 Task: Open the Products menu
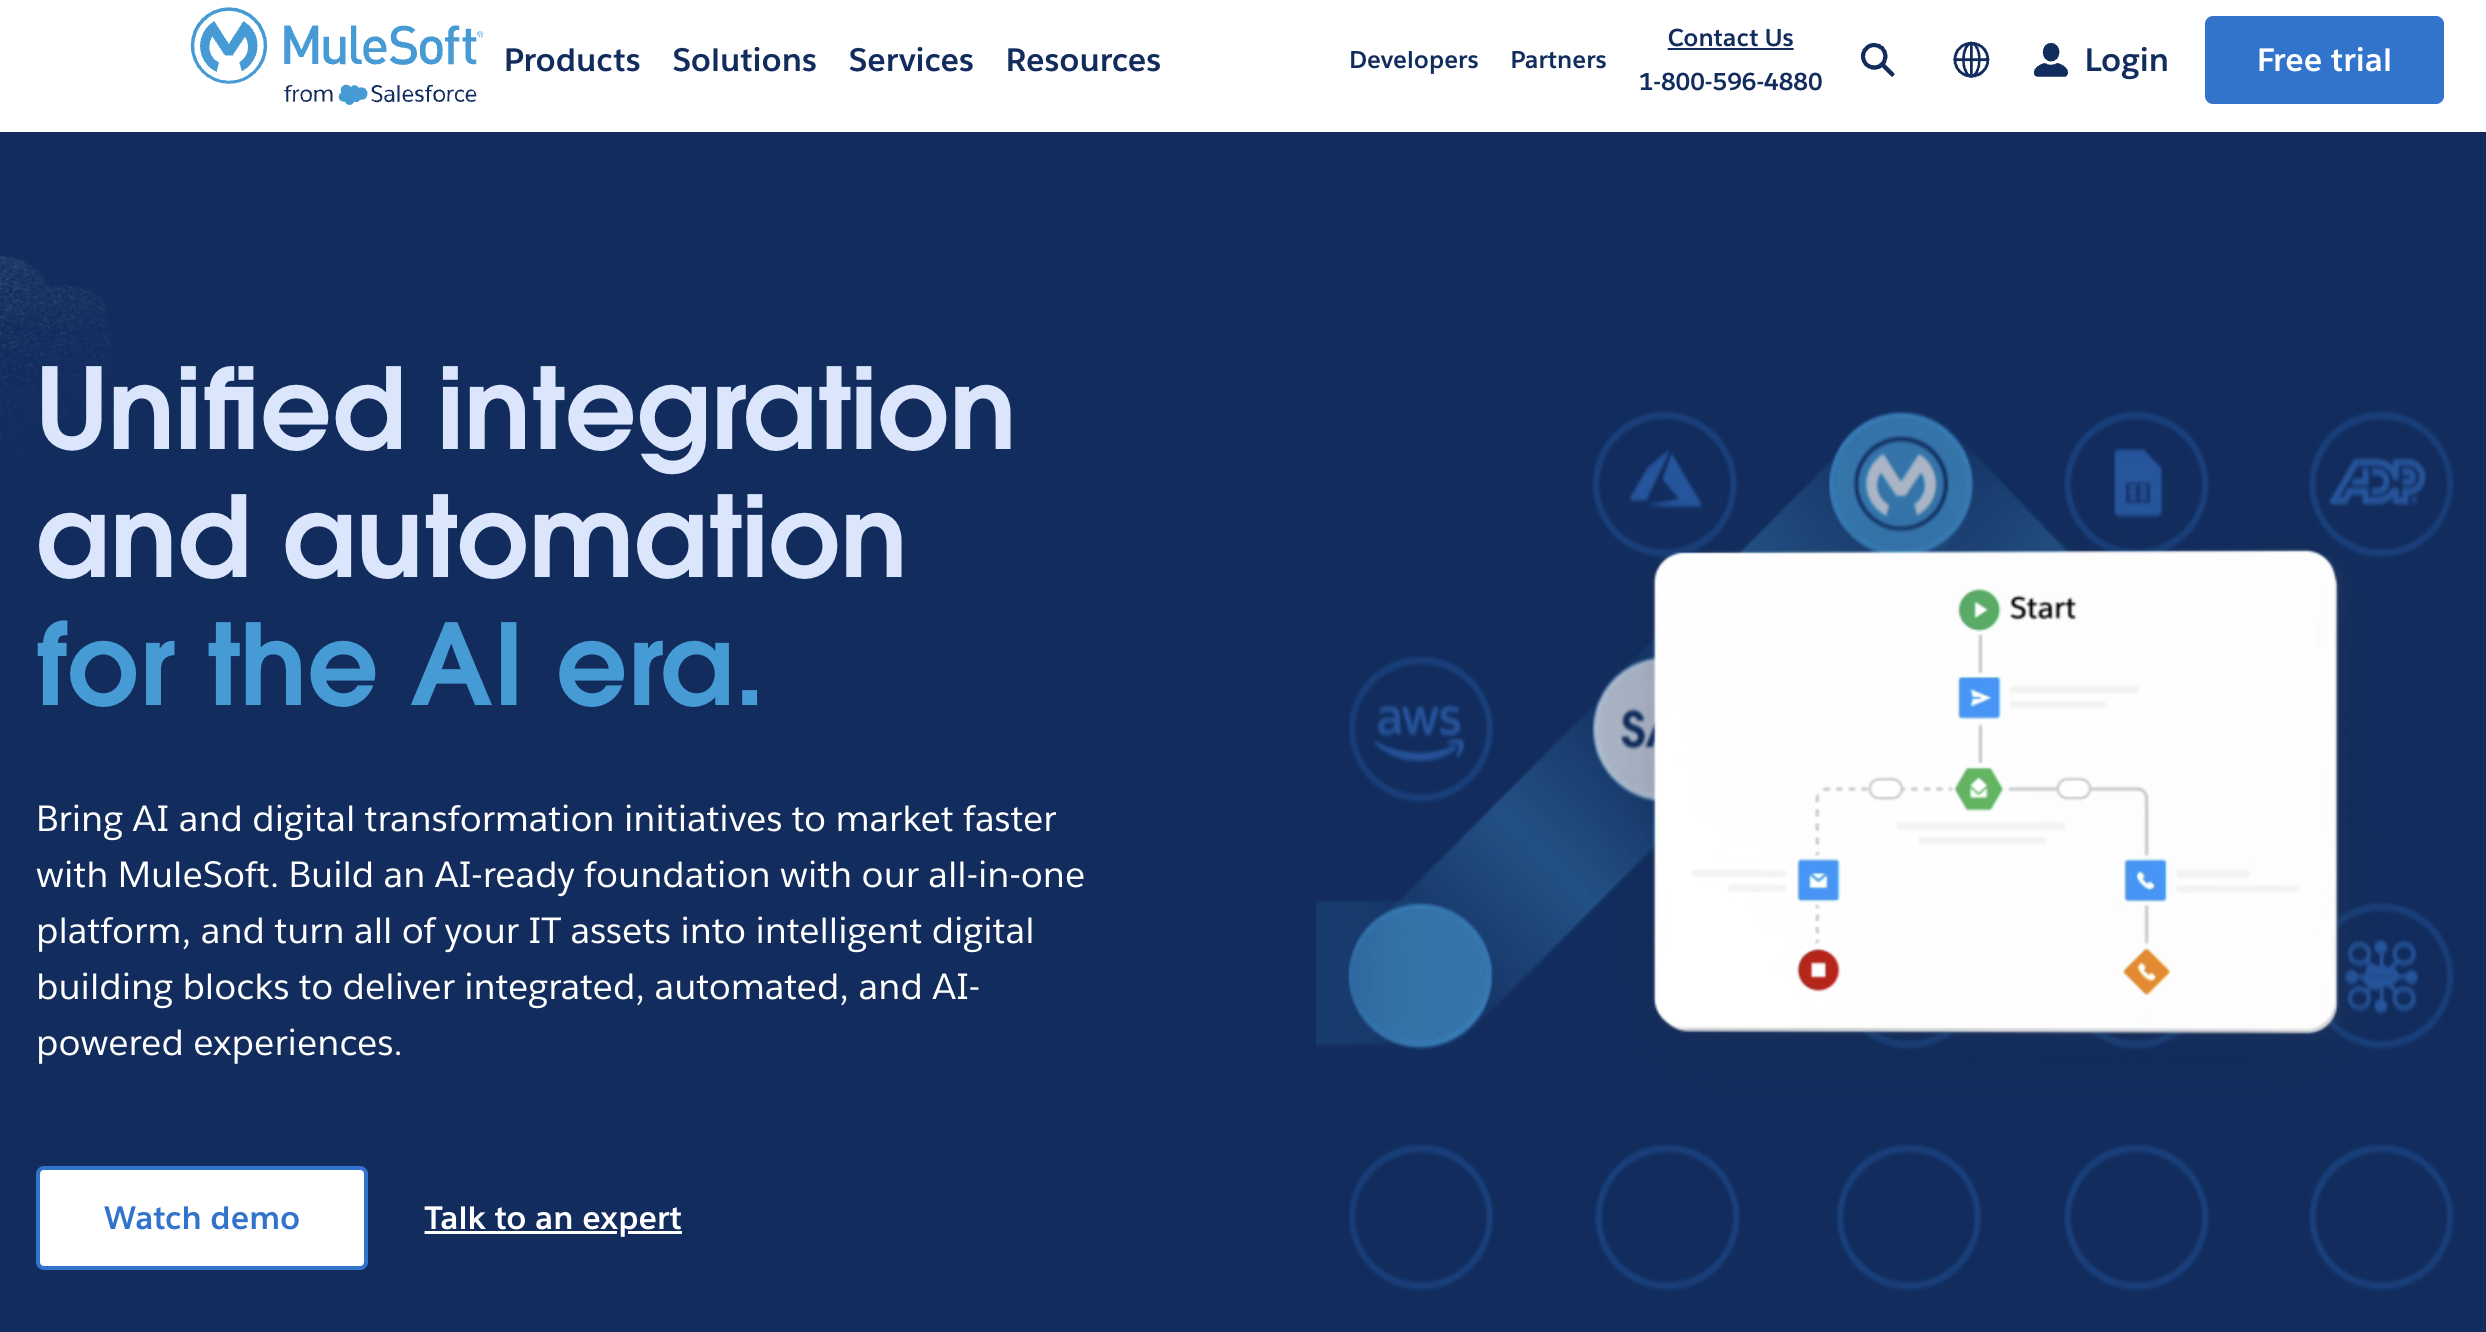(x=572, y=60)
